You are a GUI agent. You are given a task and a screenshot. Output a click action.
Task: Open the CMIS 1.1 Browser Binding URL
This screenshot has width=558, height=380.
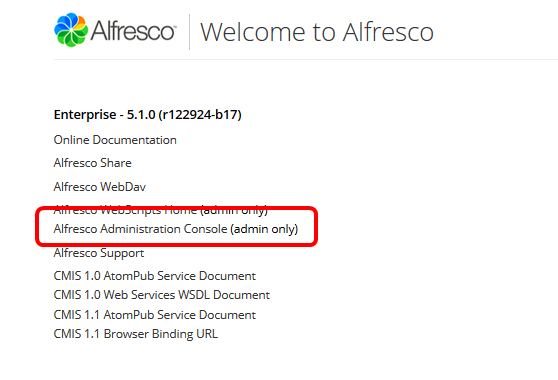[x=136, y=334]
